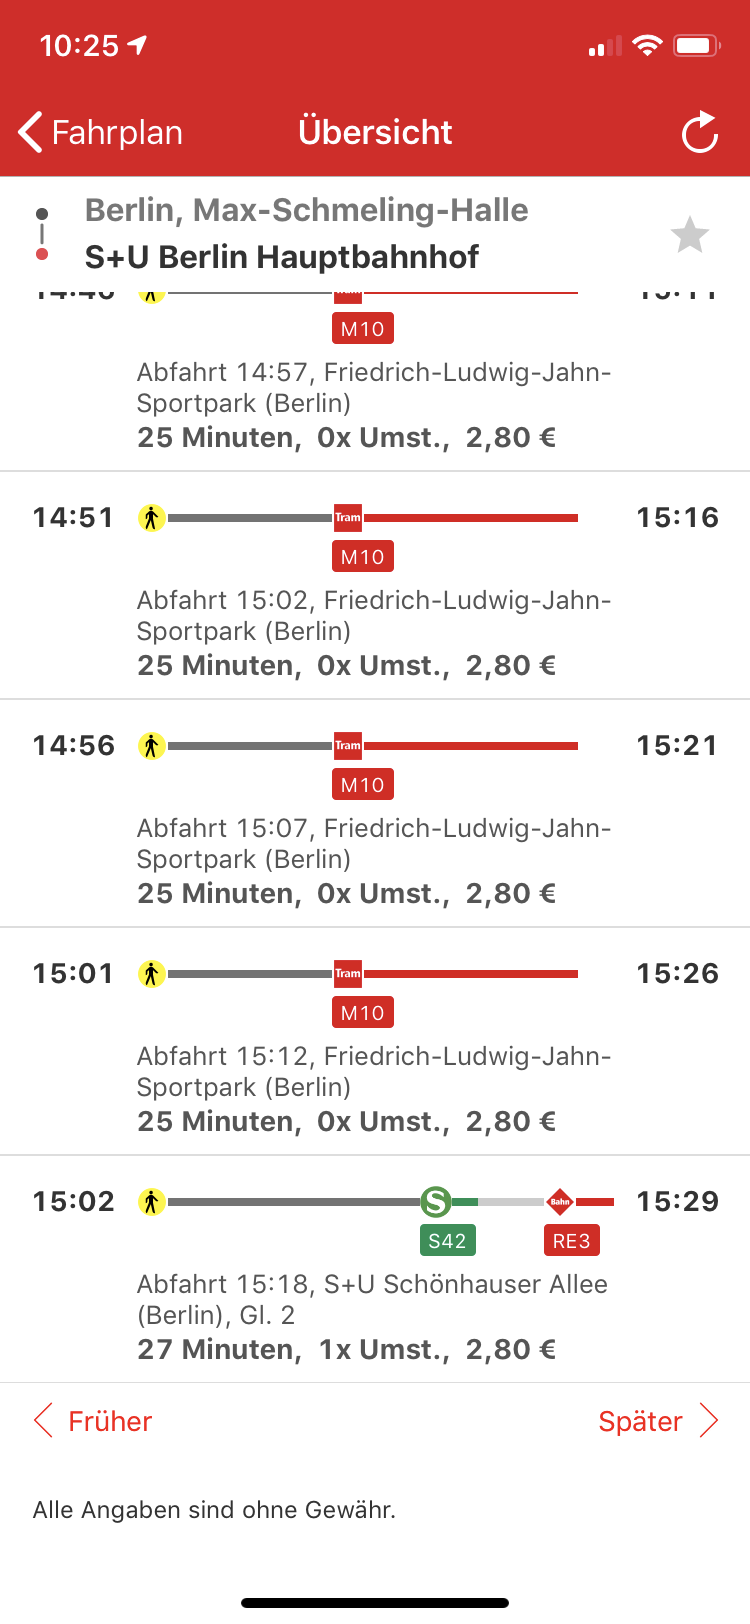Toggle favorite star for this route
This screenshot has width=750, height=1624.
(689, 235)
